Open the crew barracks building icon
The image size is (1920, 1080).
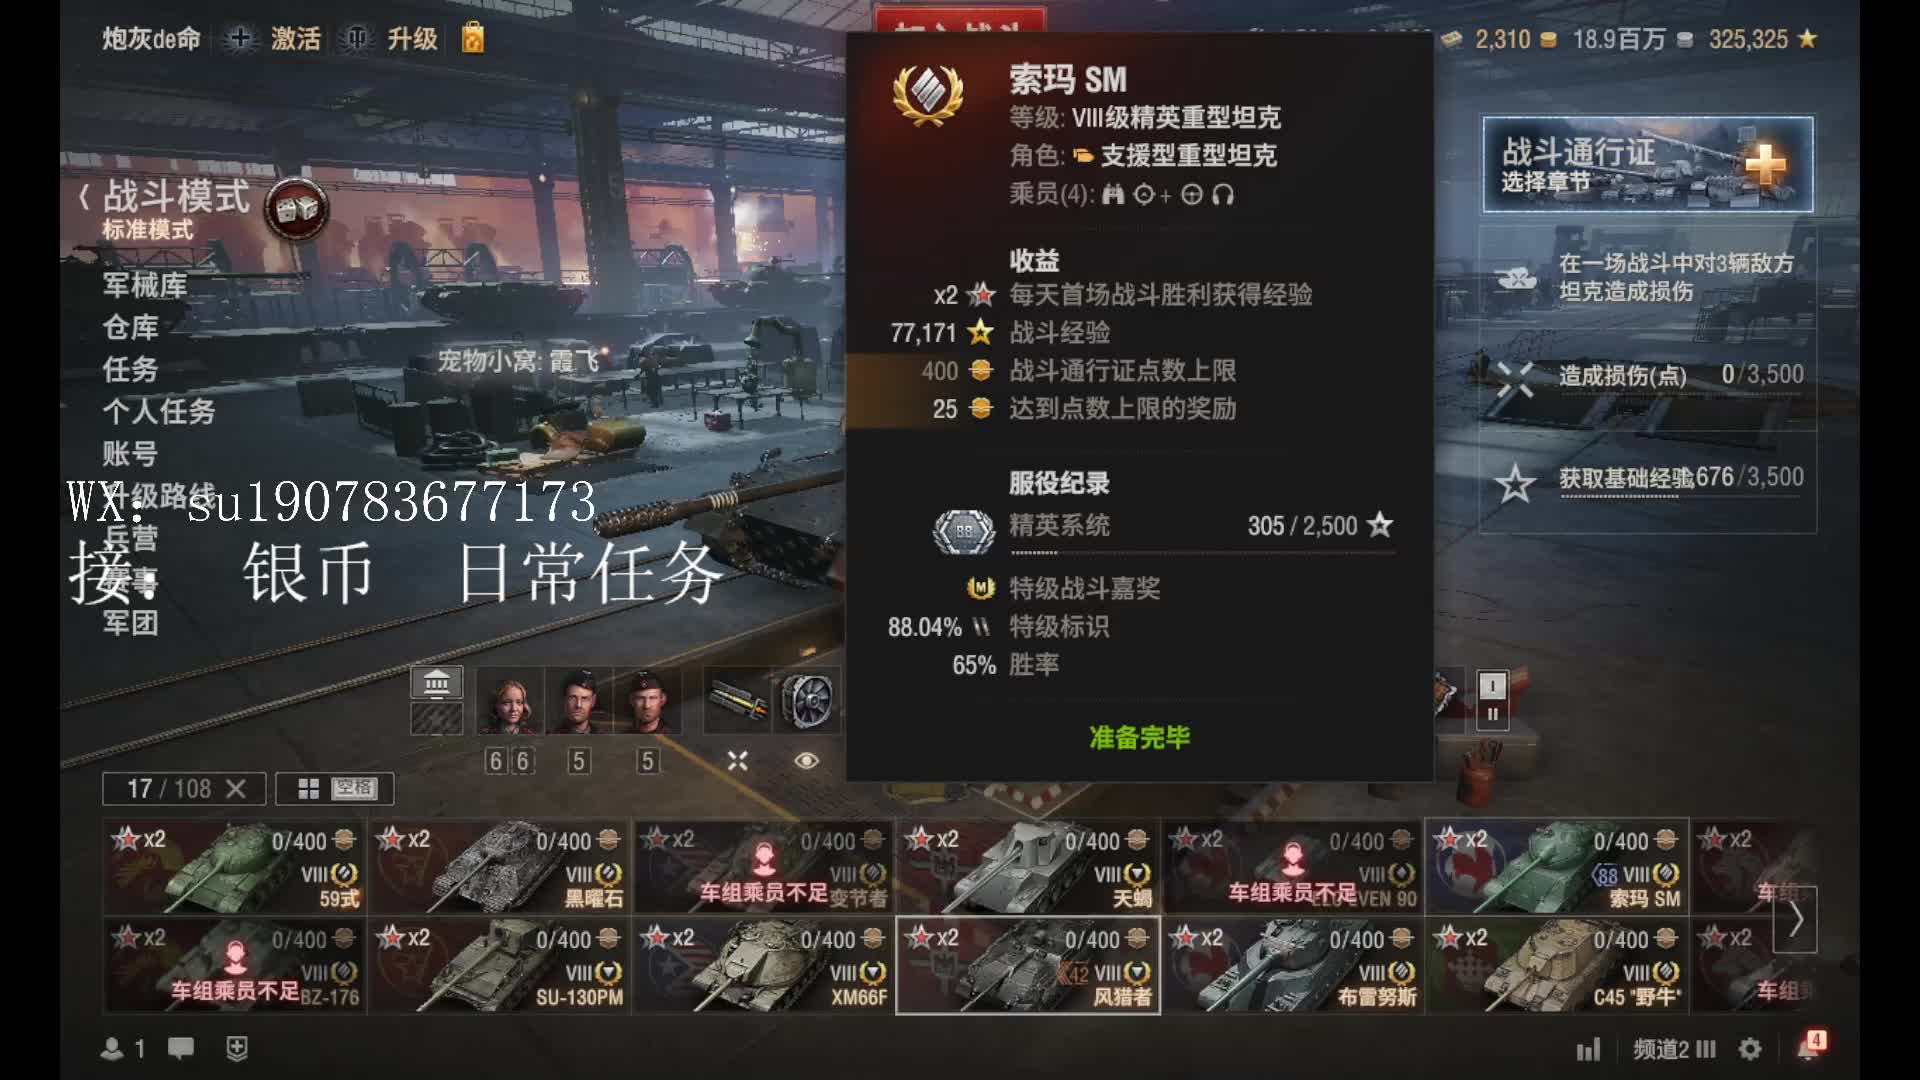[x=437, y=683]
